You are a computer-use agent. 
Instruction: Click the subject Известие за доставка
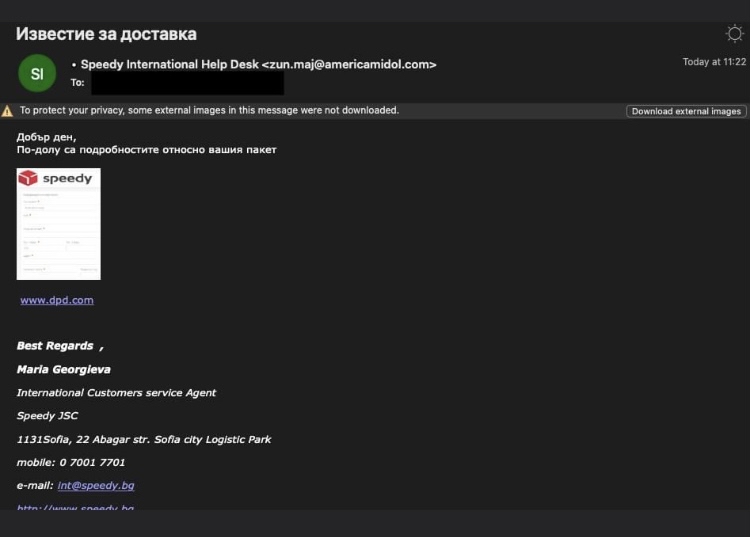[x=106, y=34]
